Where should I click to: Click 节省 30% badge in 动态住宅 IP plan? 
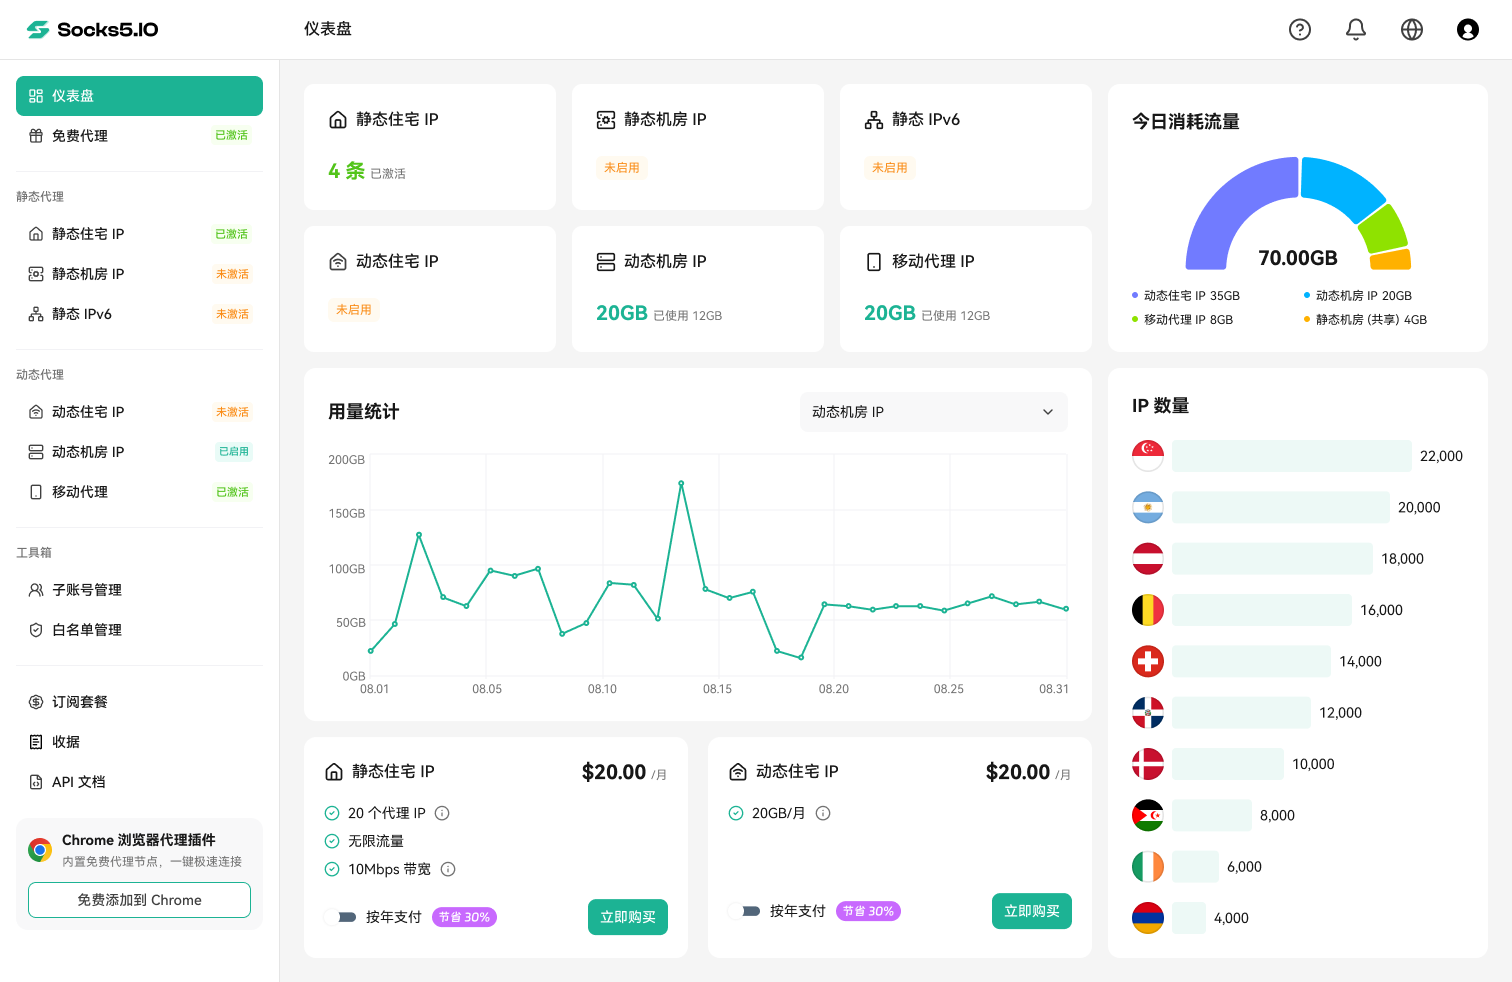[868, 911]
